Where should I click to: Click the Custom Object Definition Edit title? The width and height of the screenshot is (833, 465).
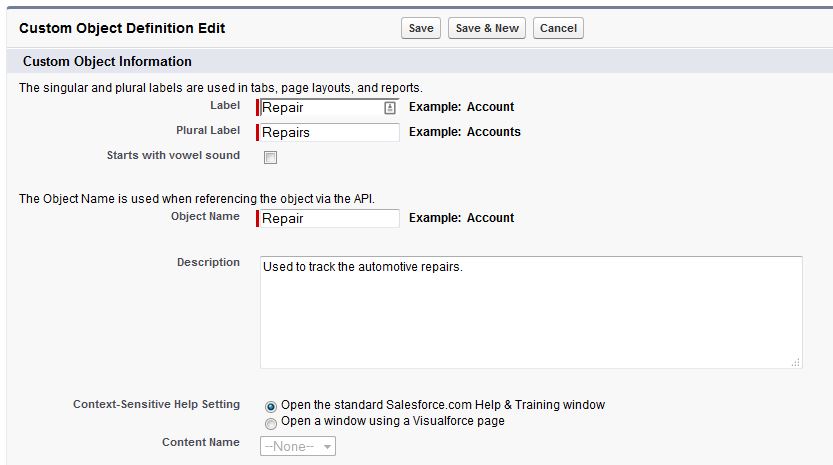tap(122, 28)
